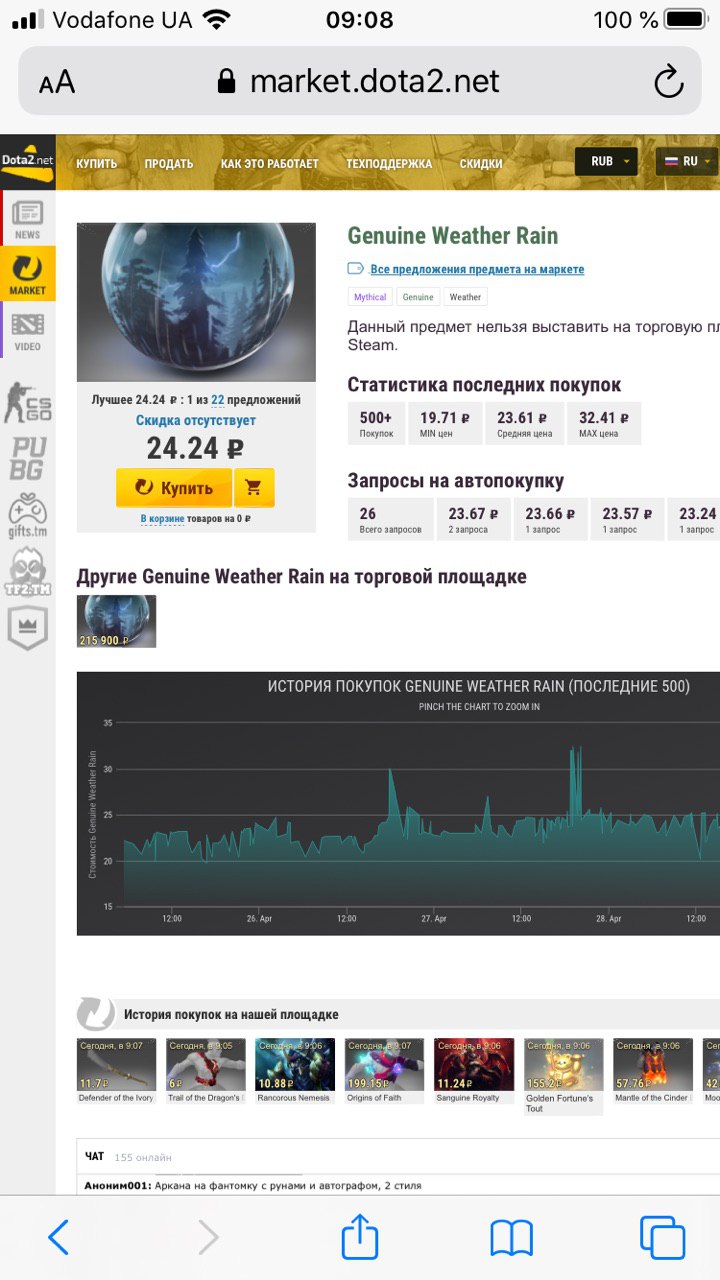Open КАК ЭТО РАБОТАЕТ menu item
The height and width of the screenshot is (1280, 720).
(x=270, y=163)
